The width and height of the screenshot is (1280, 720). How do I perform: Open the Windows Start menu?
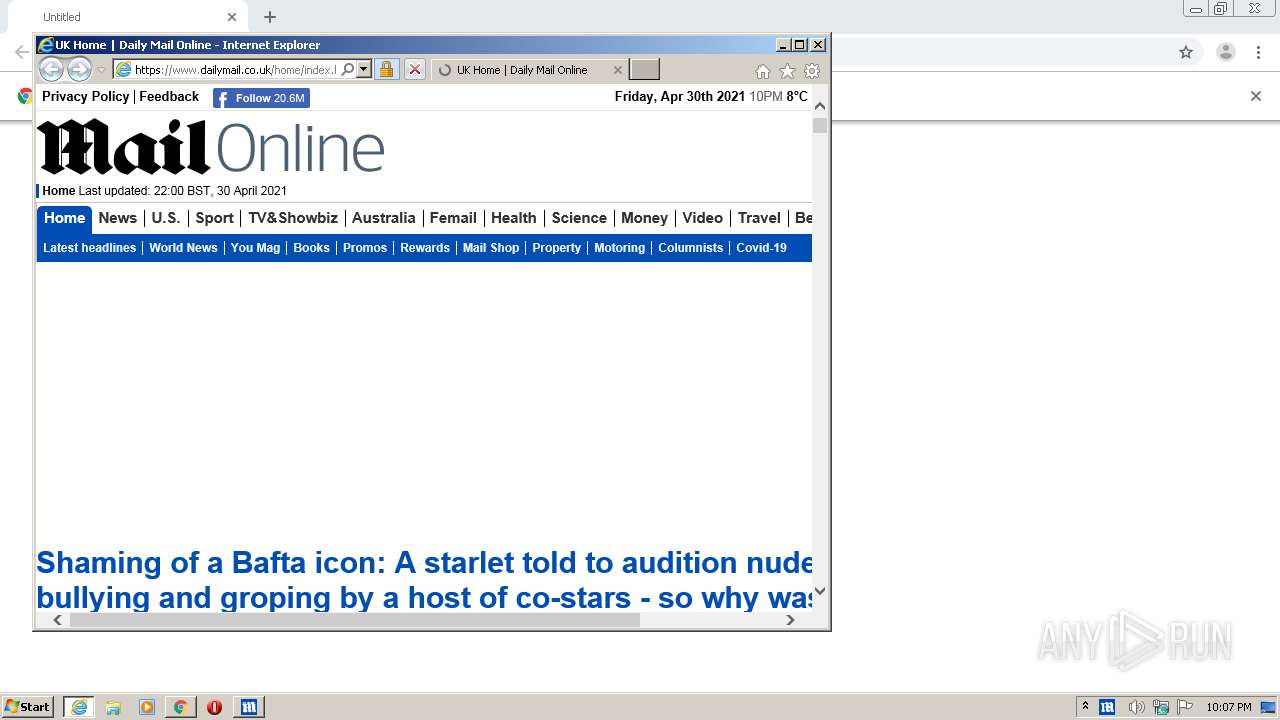click(28, 706)
